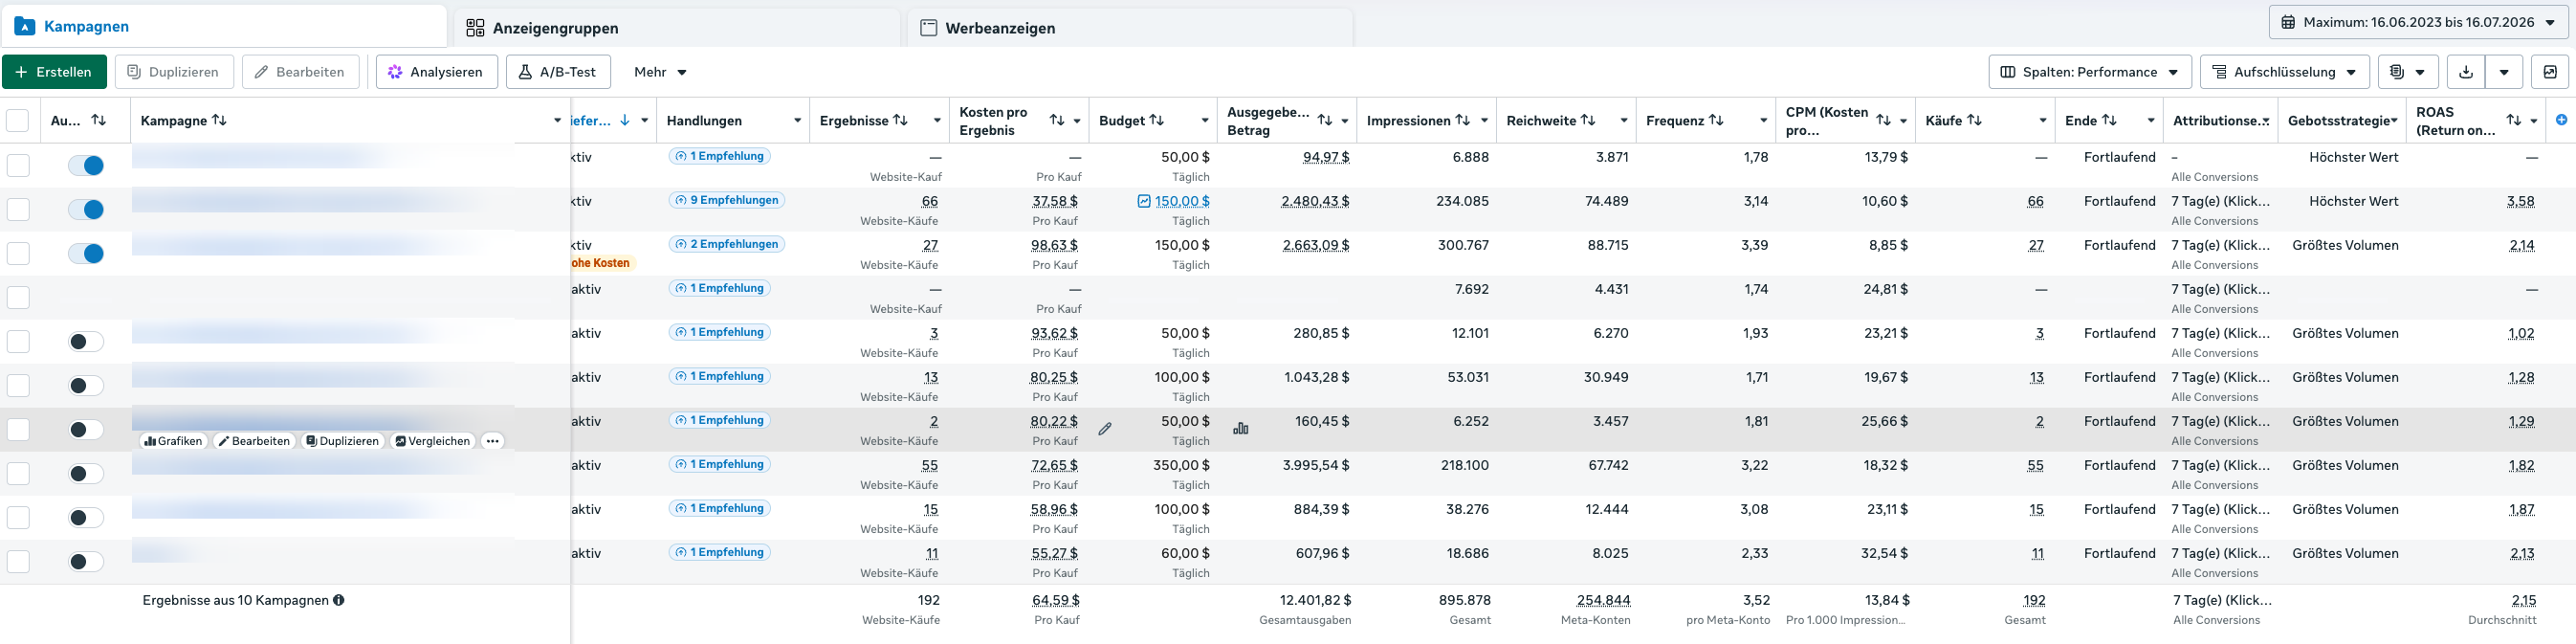Open the Käufe column header dropdown arrow
This screenshot has width=2576, height=644.
click(2042, 121)
